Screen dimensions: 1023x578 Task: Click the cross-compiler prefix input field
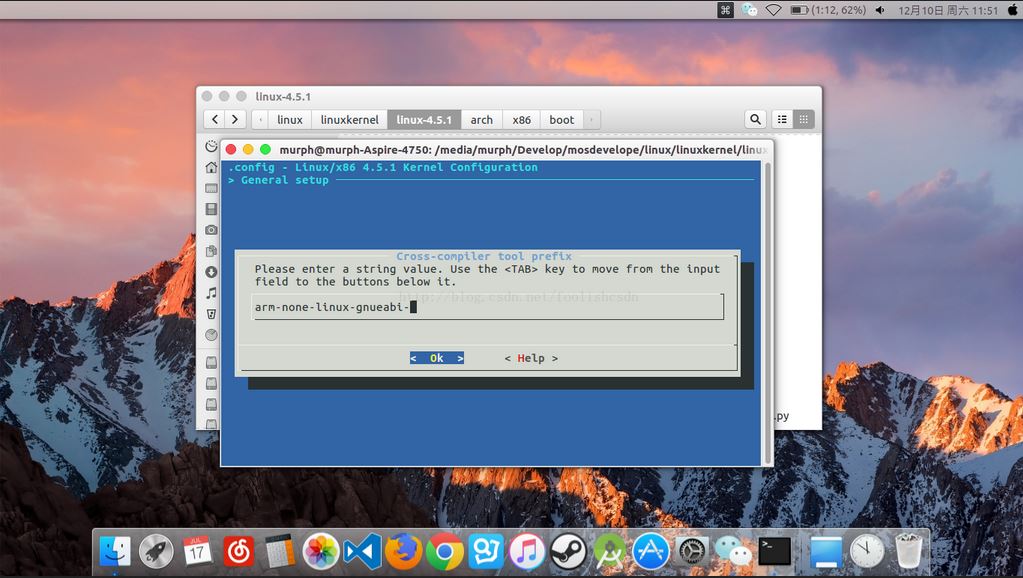(x=488, y=307)
